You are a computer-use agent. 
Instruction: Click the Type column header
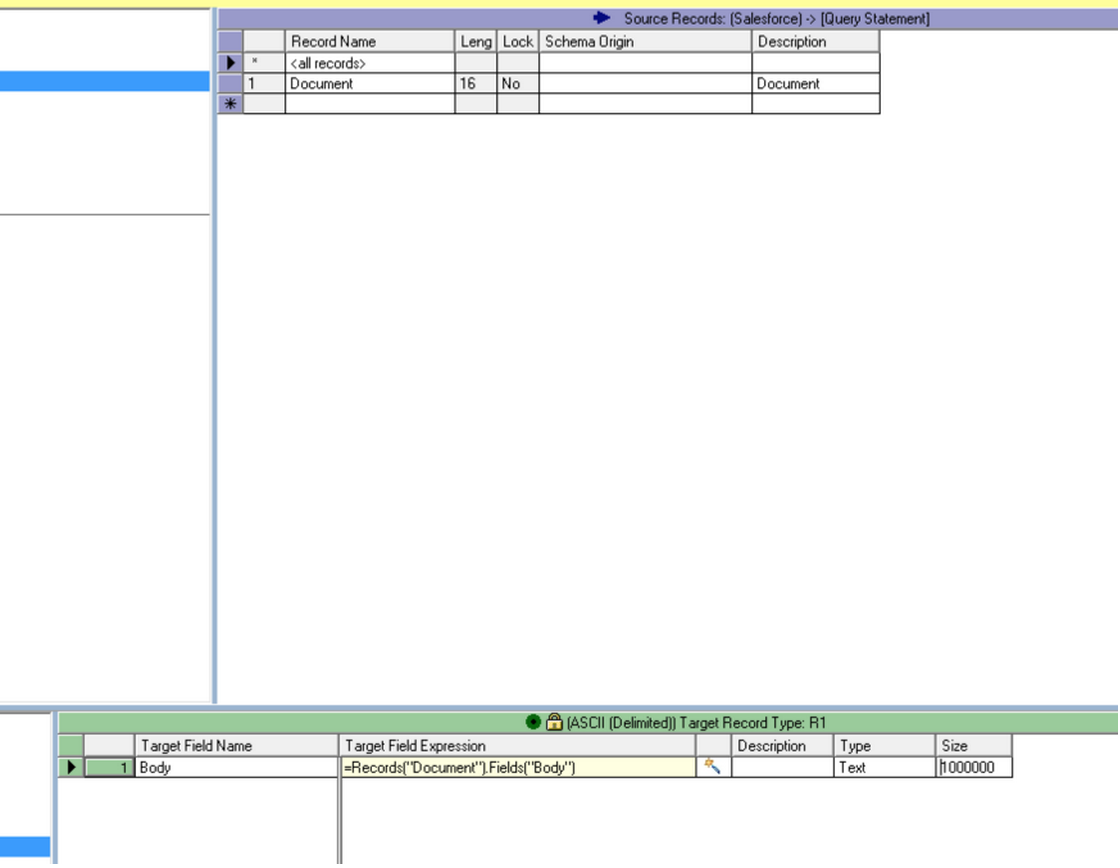tap(884, 745)
